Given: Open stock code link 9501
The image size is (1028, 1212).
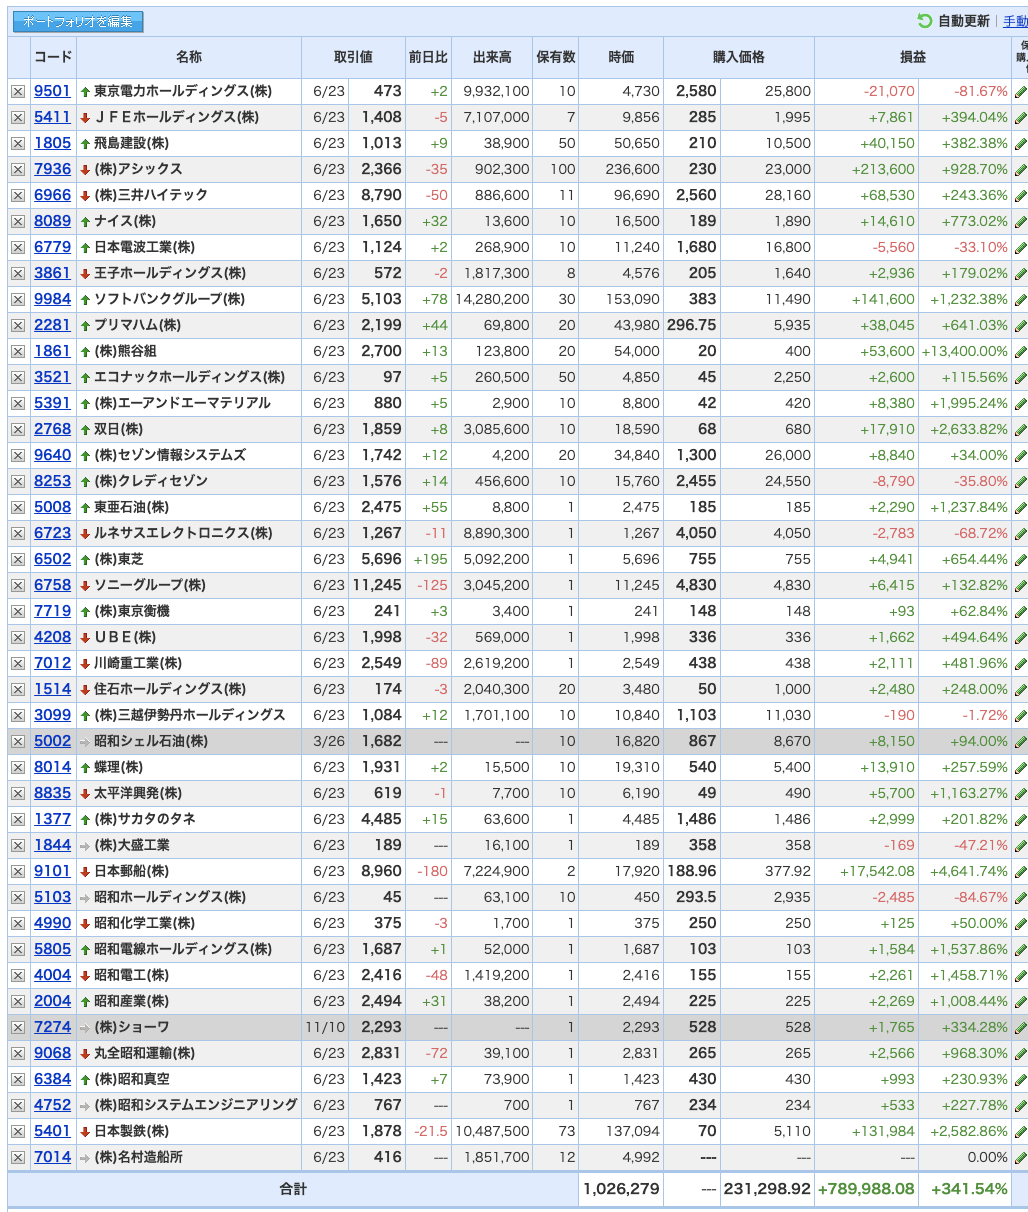Looking at the screenshot, I should (53, 91).
